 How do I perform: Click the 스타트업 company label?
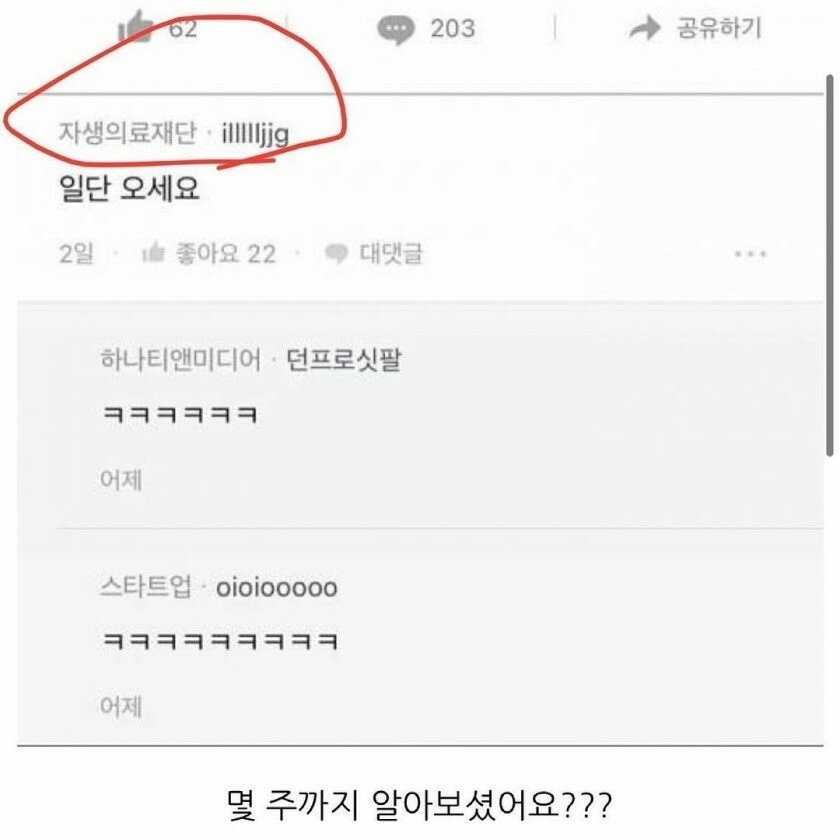[x=145, y=587]
